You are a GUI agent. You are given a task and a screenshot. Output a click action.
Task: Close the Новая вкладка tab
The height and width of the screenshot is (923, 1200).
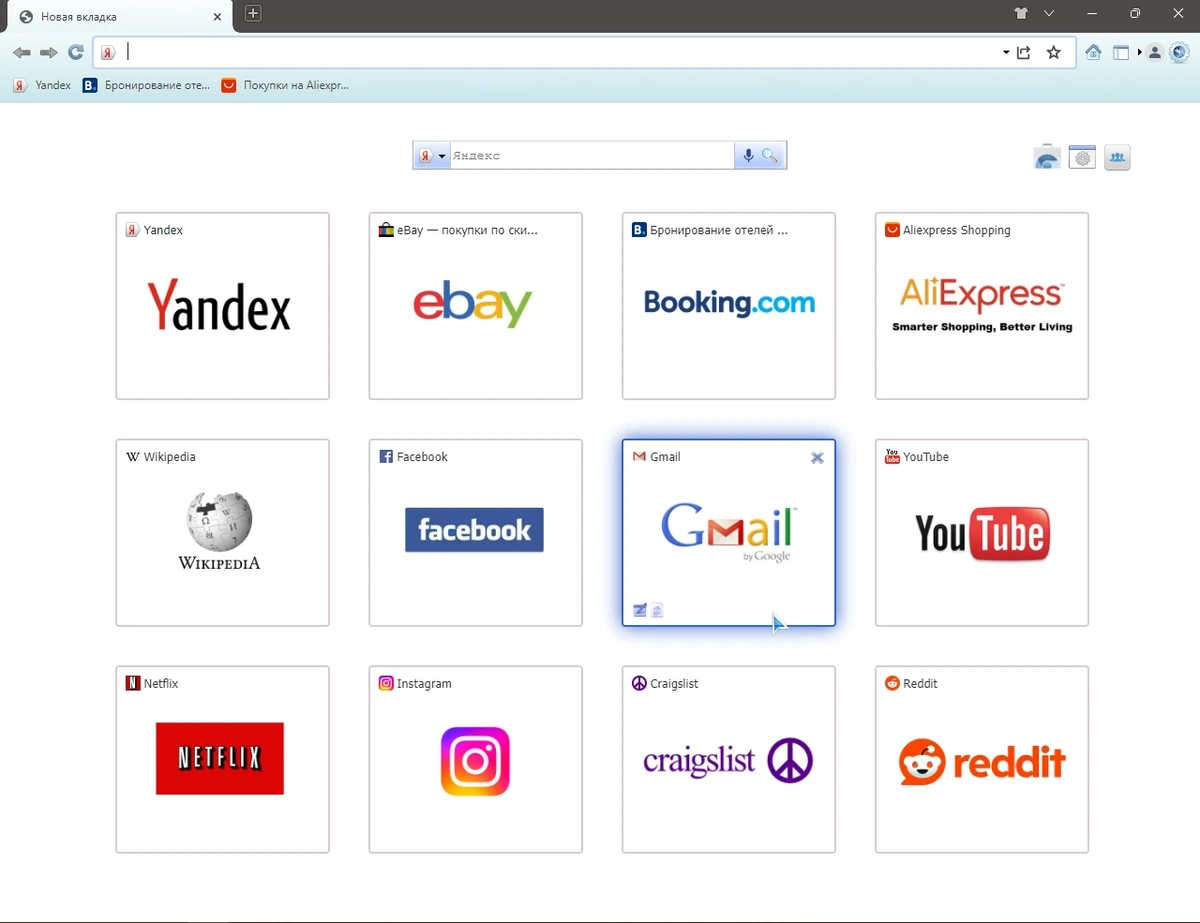[218, 17]
